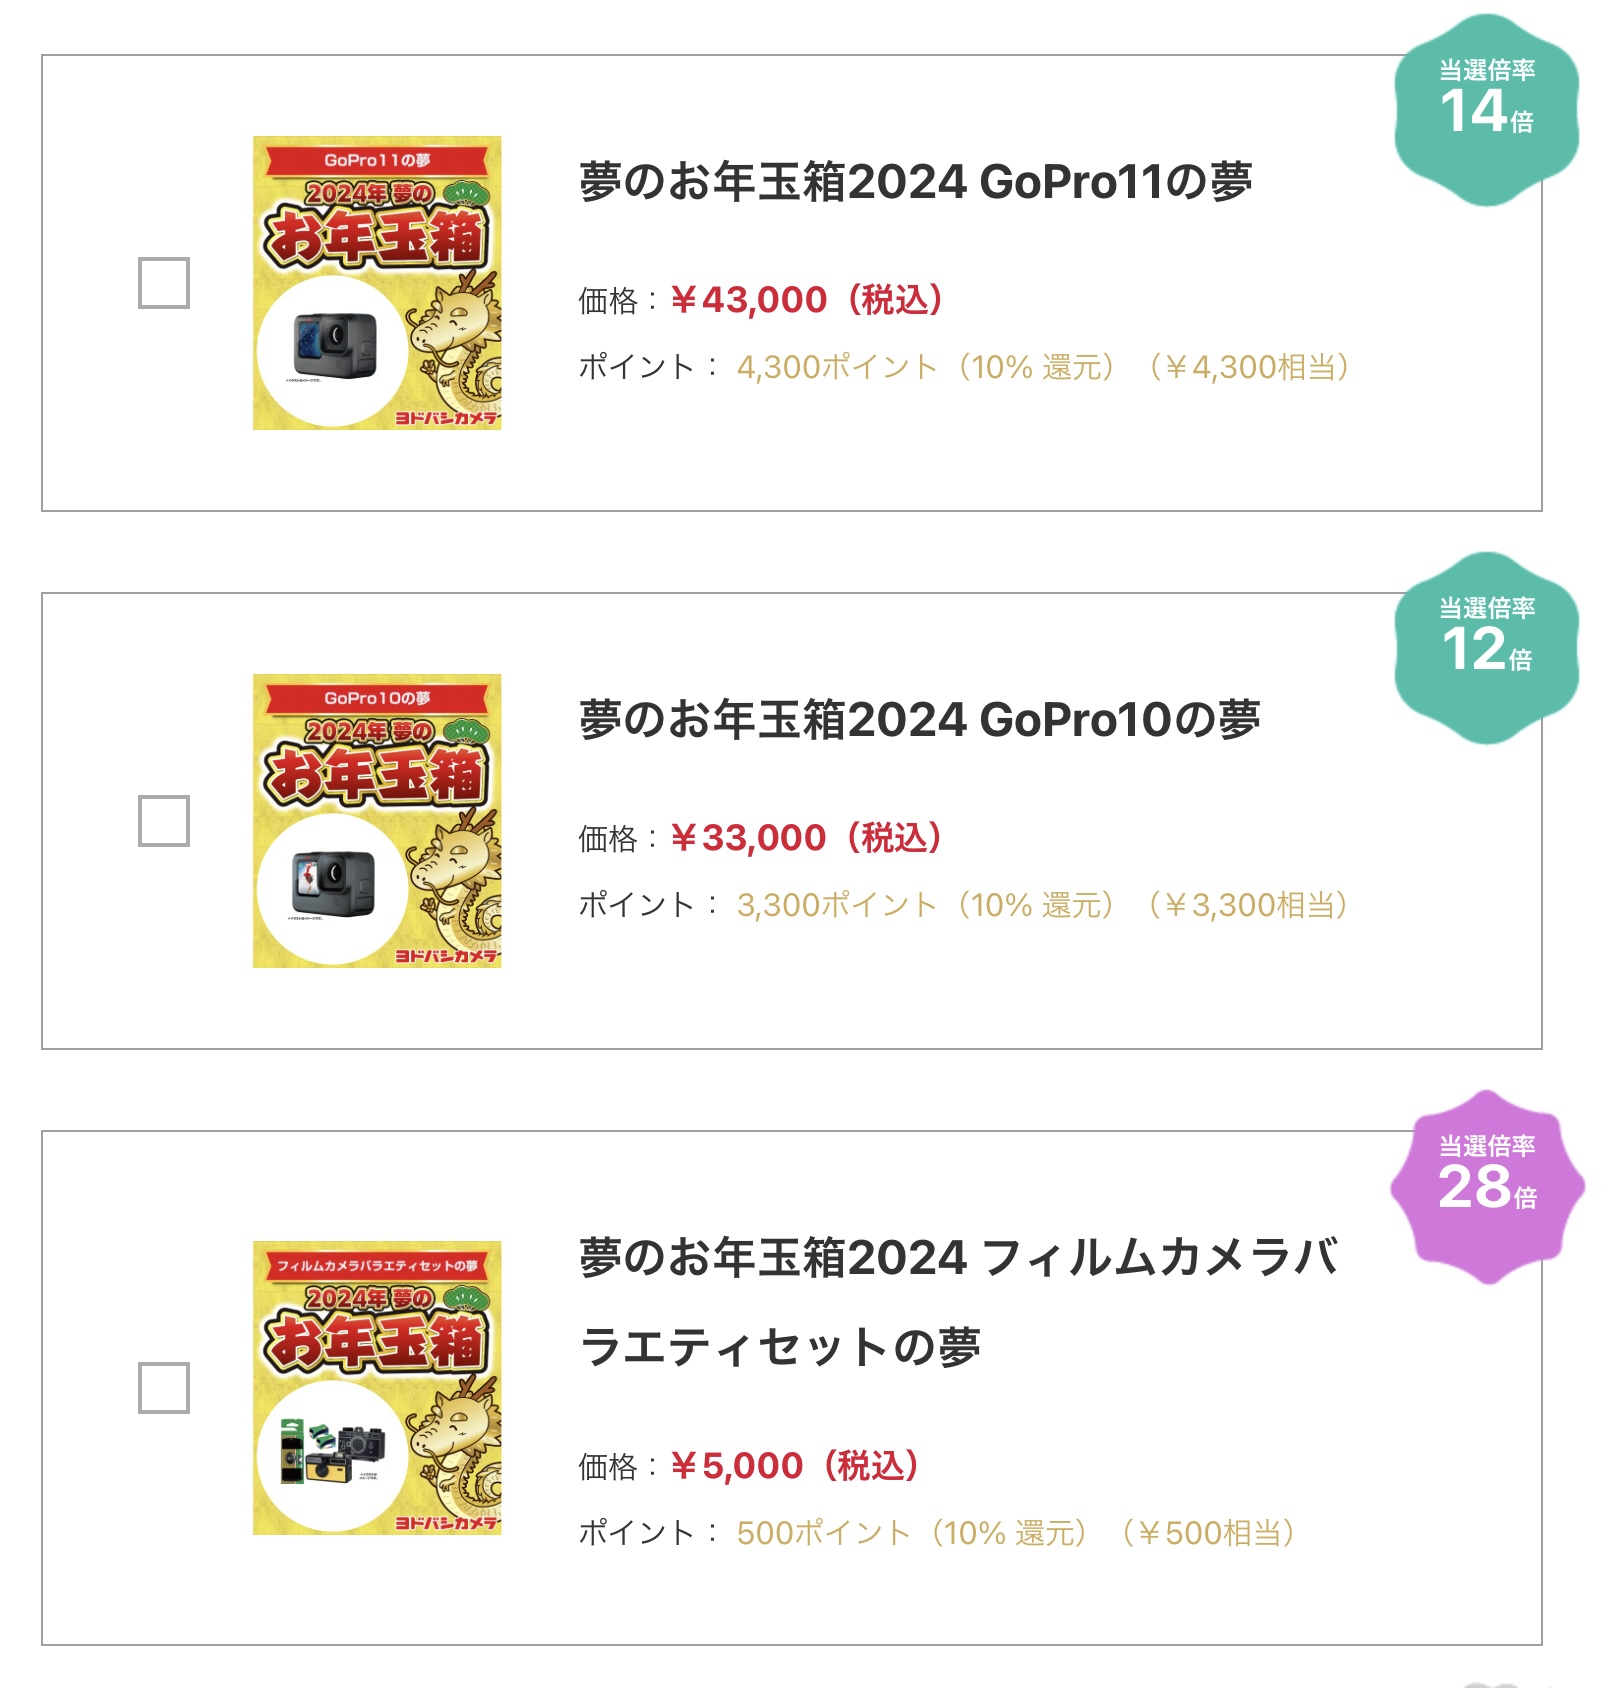1605x1688 pixels.
Task: Open the フィルムカメラバラエティセットの夢 title
Action: tap(958, 1301)
